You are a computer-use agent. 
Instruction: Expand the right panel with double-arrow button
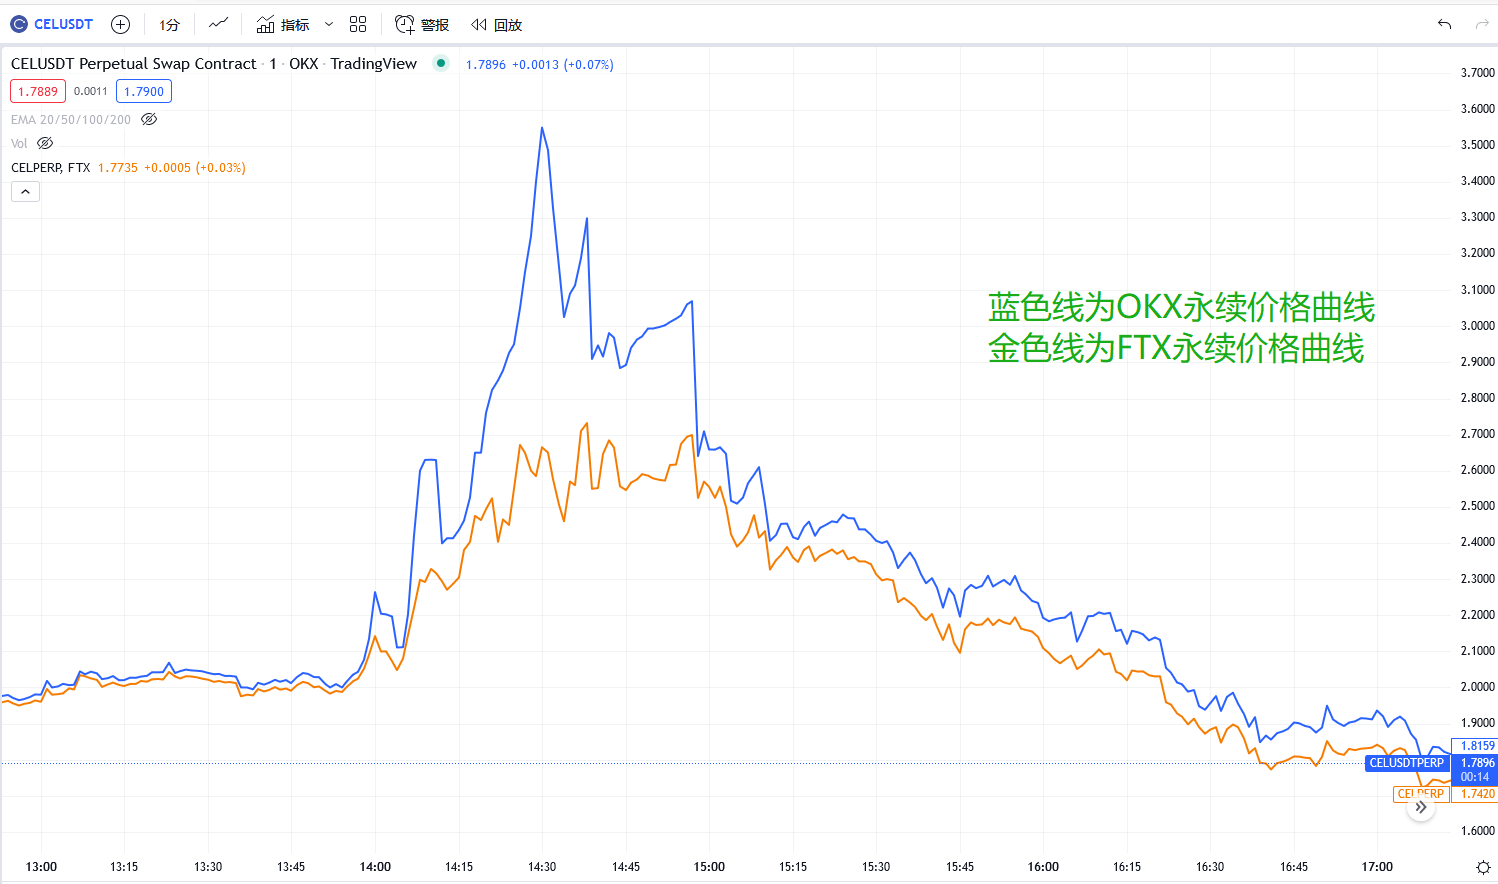click(1421, 805)
